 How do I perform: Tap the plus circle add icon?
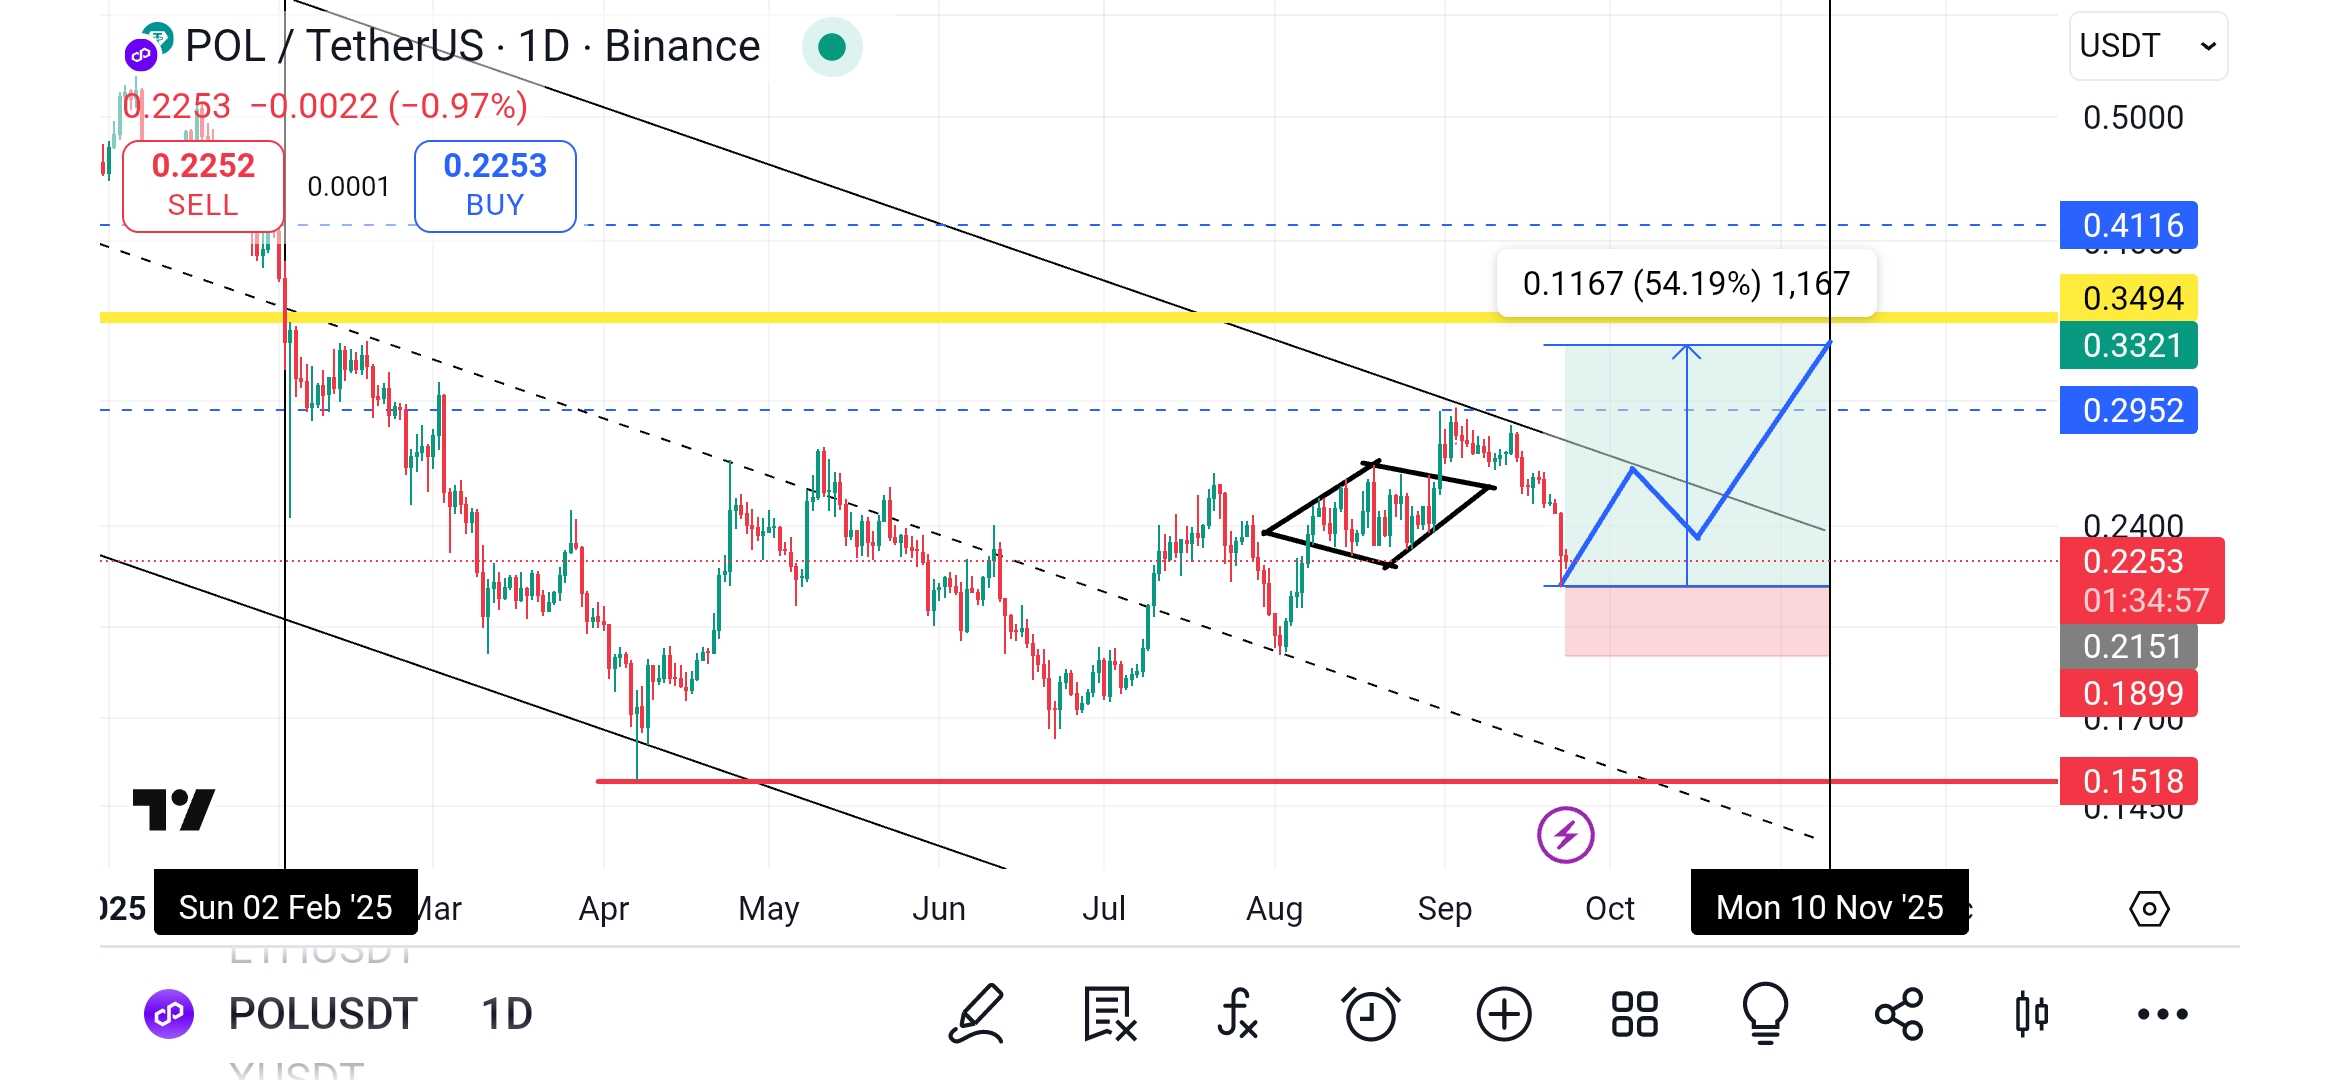1503,1014
